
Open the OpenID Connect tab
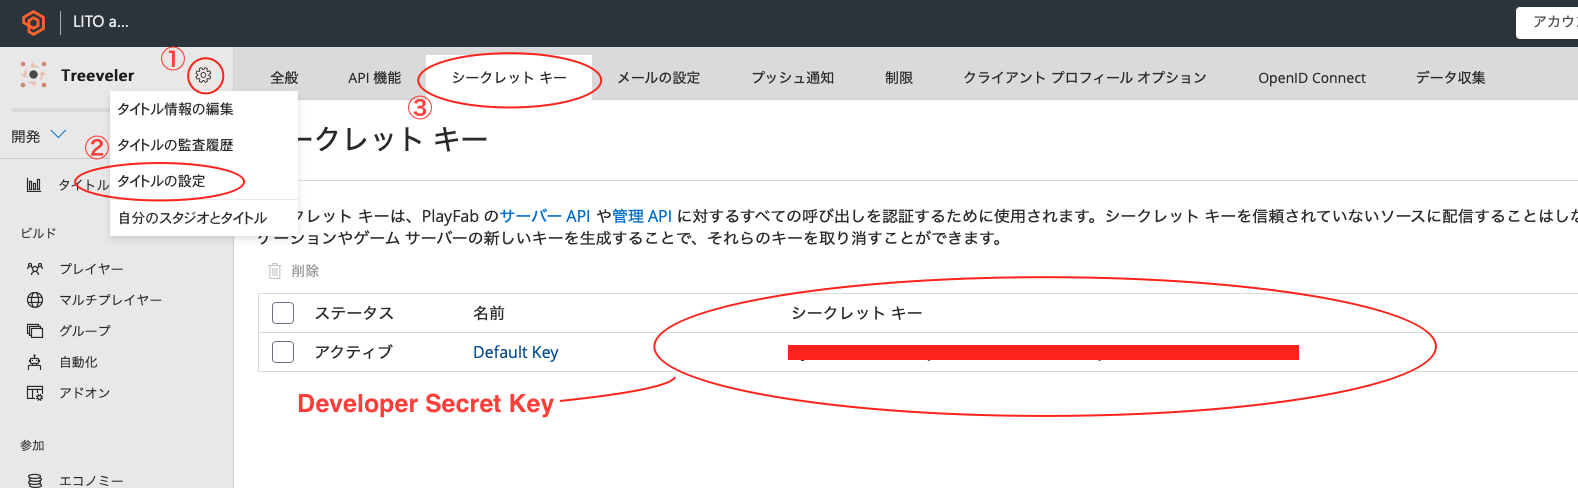click(1311, 78)
